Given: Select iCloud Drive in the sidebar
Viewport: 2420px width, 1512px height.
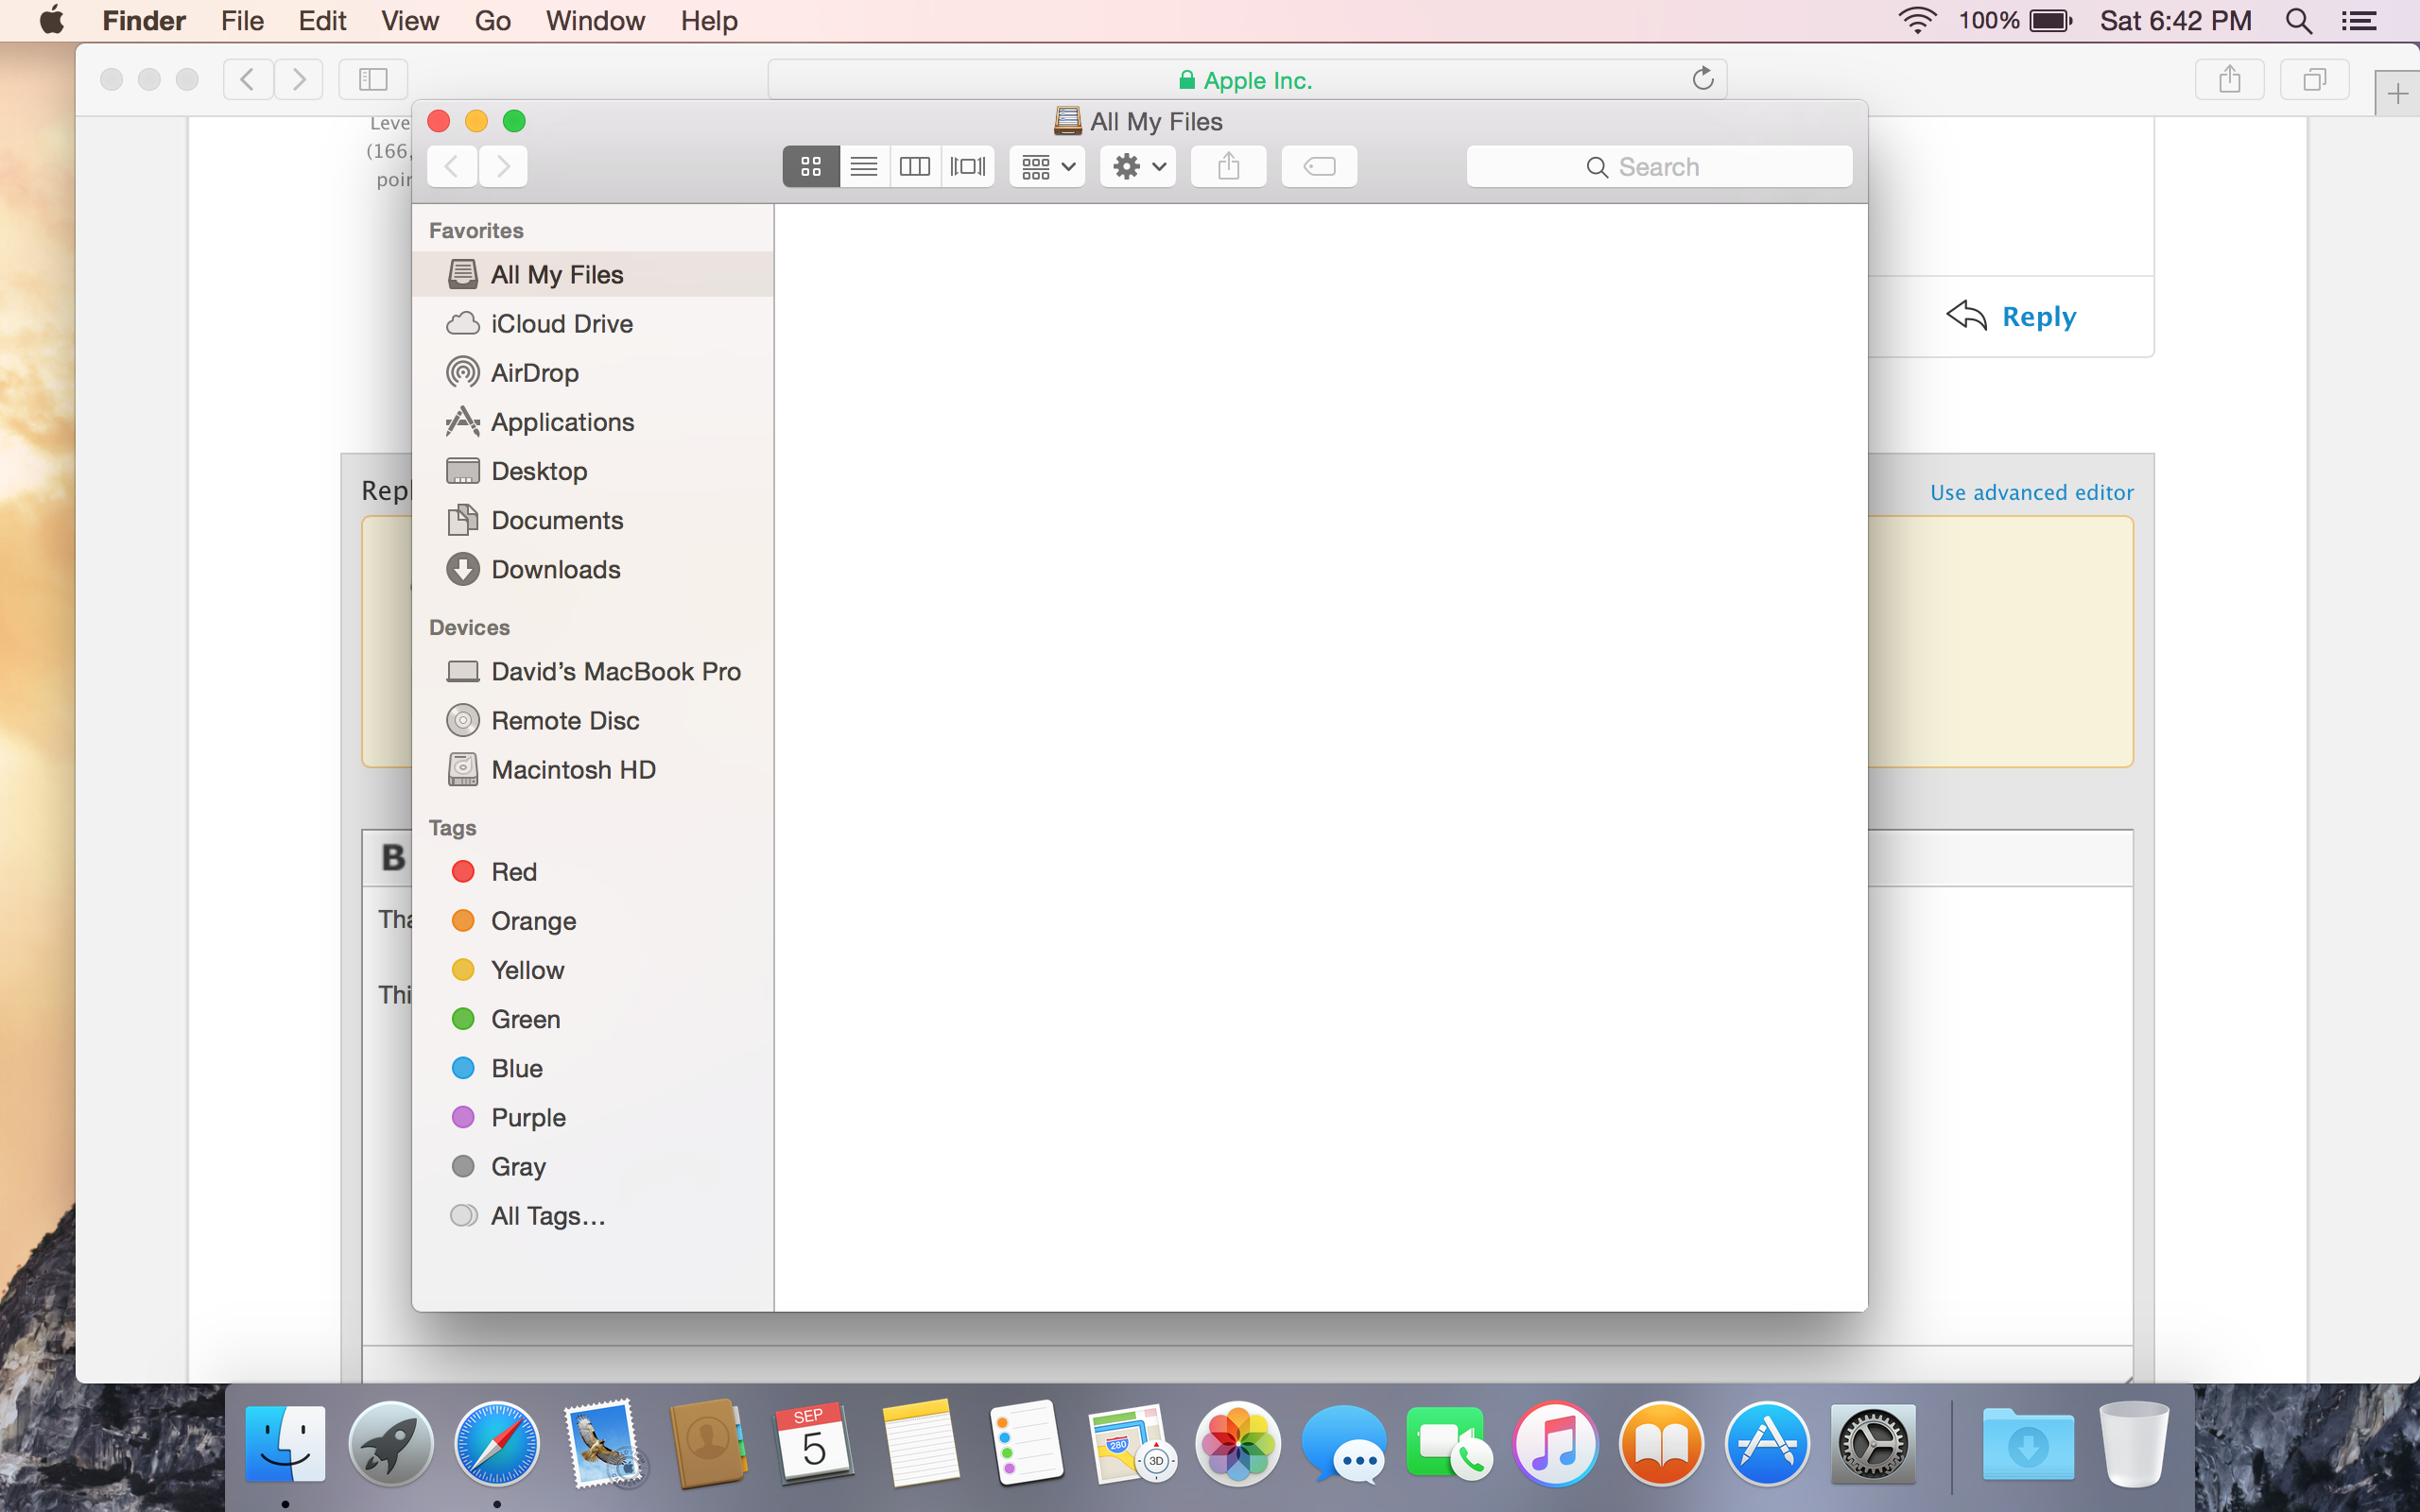Looking at the screenshot, I should (562, 323).
